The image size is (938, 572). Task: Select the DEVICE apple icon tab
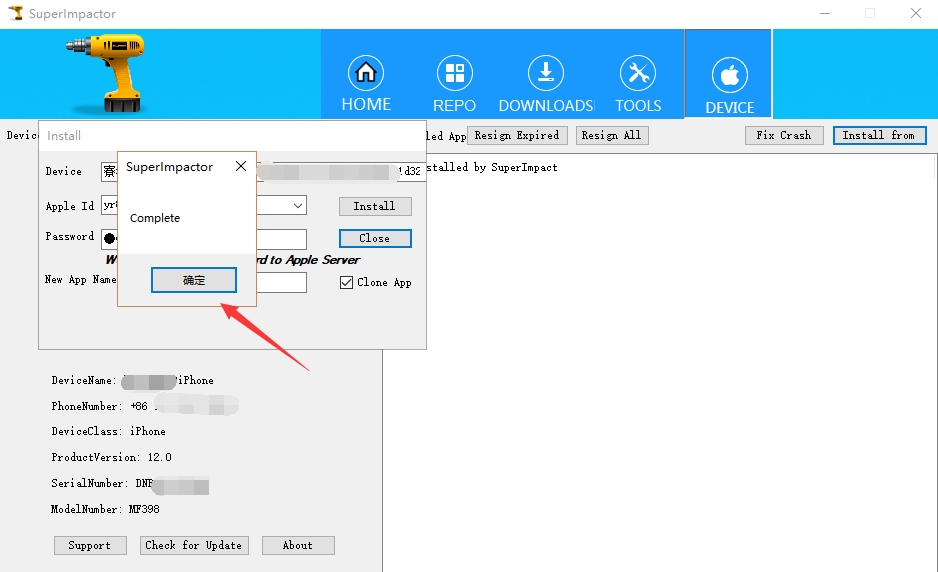pyautogui.click(x=729, y=75)
